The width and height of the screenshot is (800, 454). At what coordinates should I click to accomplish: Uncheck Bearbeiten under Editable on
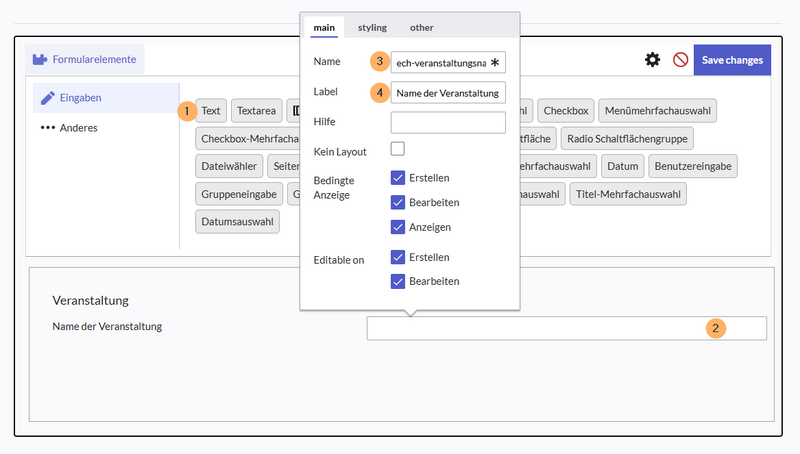tap(397, 281)
